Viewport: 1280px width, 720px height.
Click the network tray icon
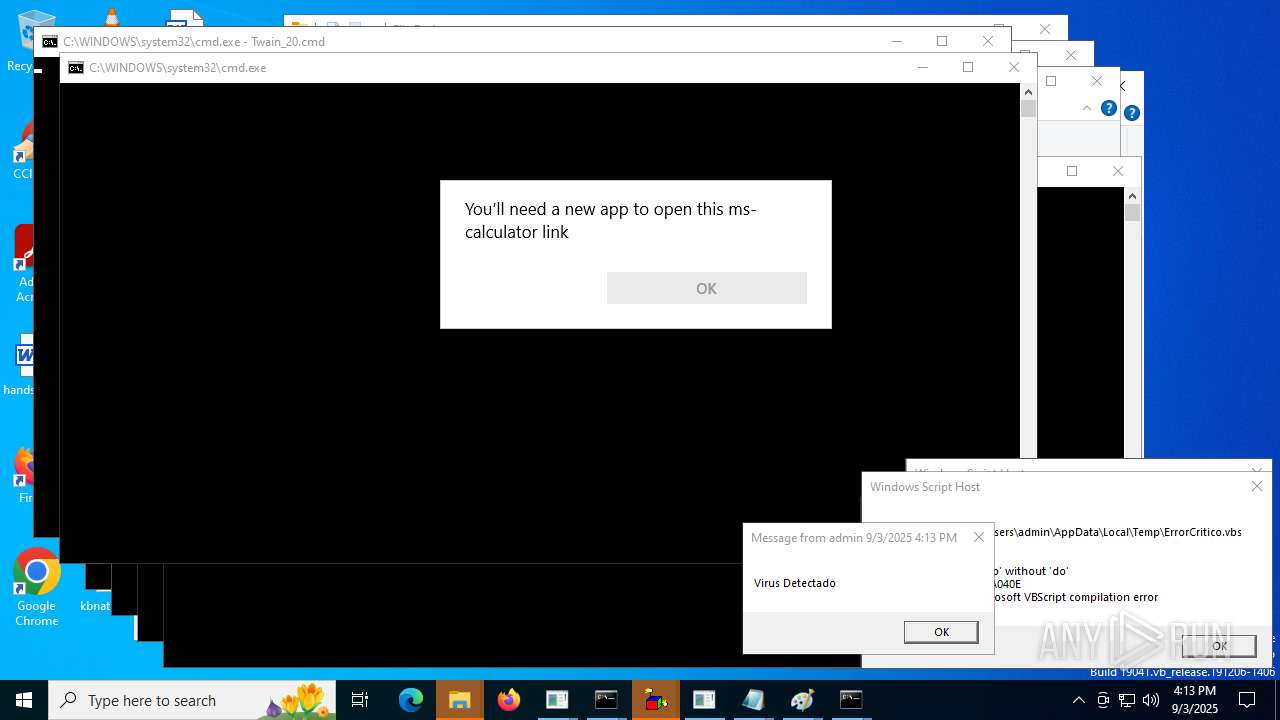tap(1127, 700)
